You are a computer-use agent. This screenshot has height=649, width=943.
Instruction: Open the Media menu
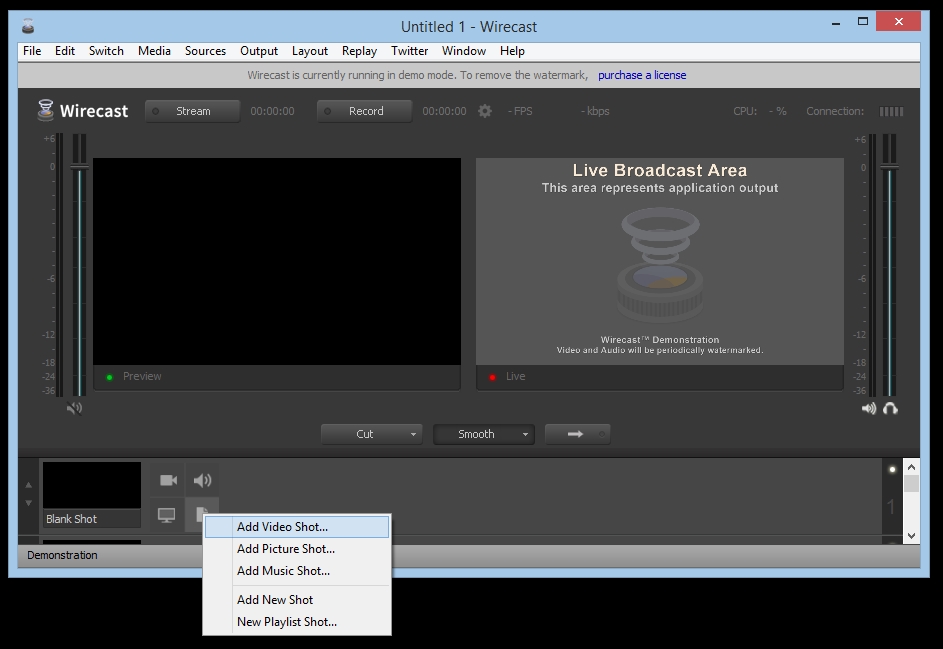point(155,51)
